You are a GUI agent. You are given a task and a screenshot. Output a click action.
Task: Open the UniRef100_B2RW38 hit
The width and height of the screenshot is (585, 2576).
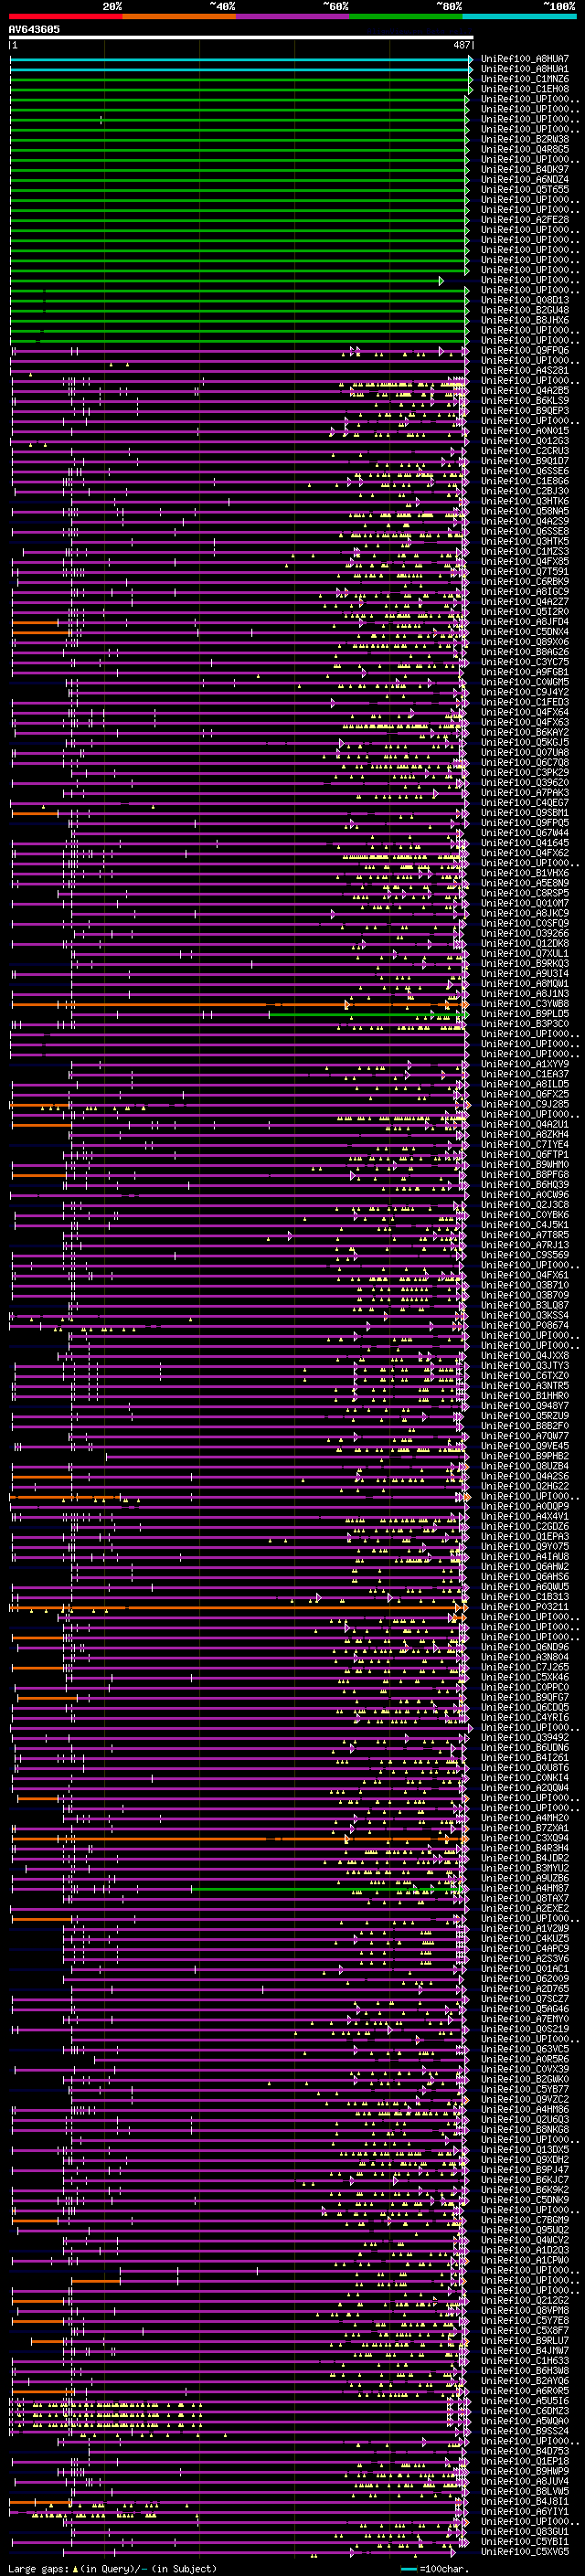coord(525,139)
